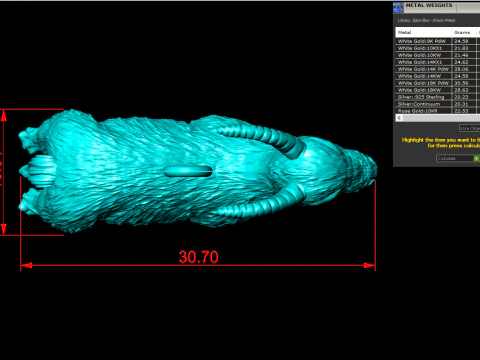Select the White Gold:18KW row
The height and width of the screenshot is (360, 480).
[438, 90]
